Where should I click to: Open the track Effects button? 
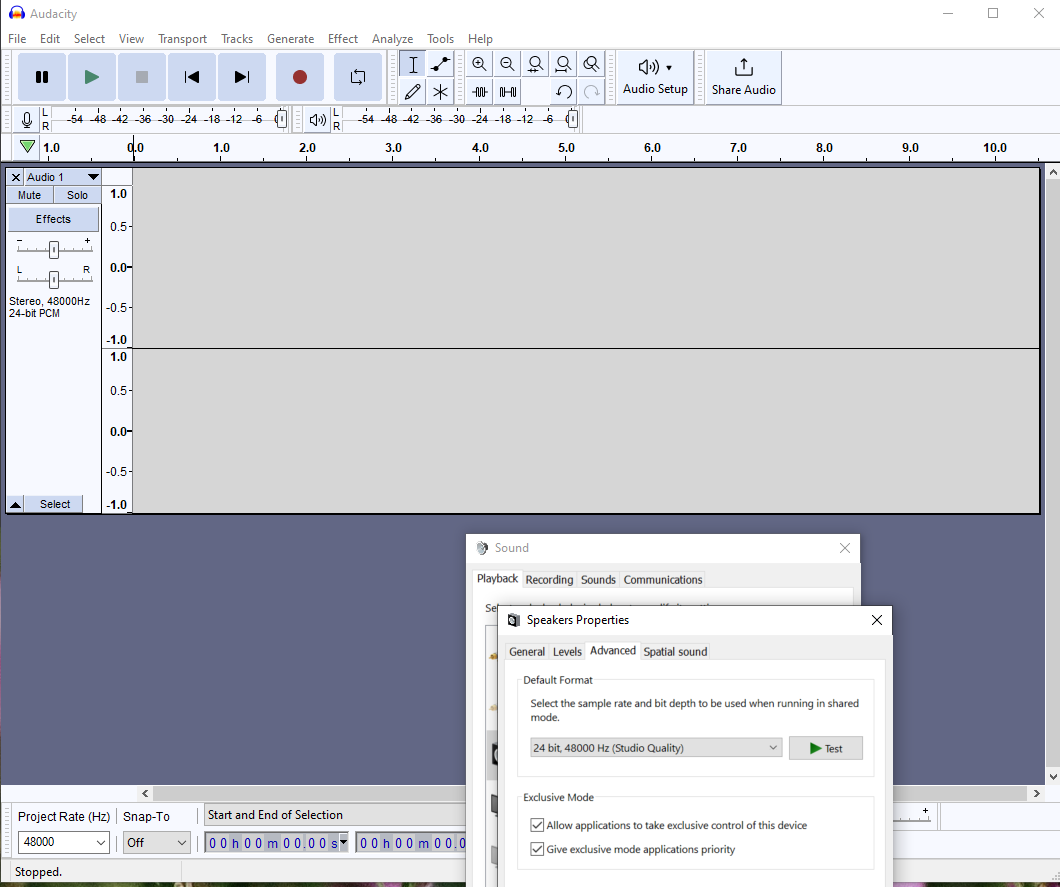54,219
